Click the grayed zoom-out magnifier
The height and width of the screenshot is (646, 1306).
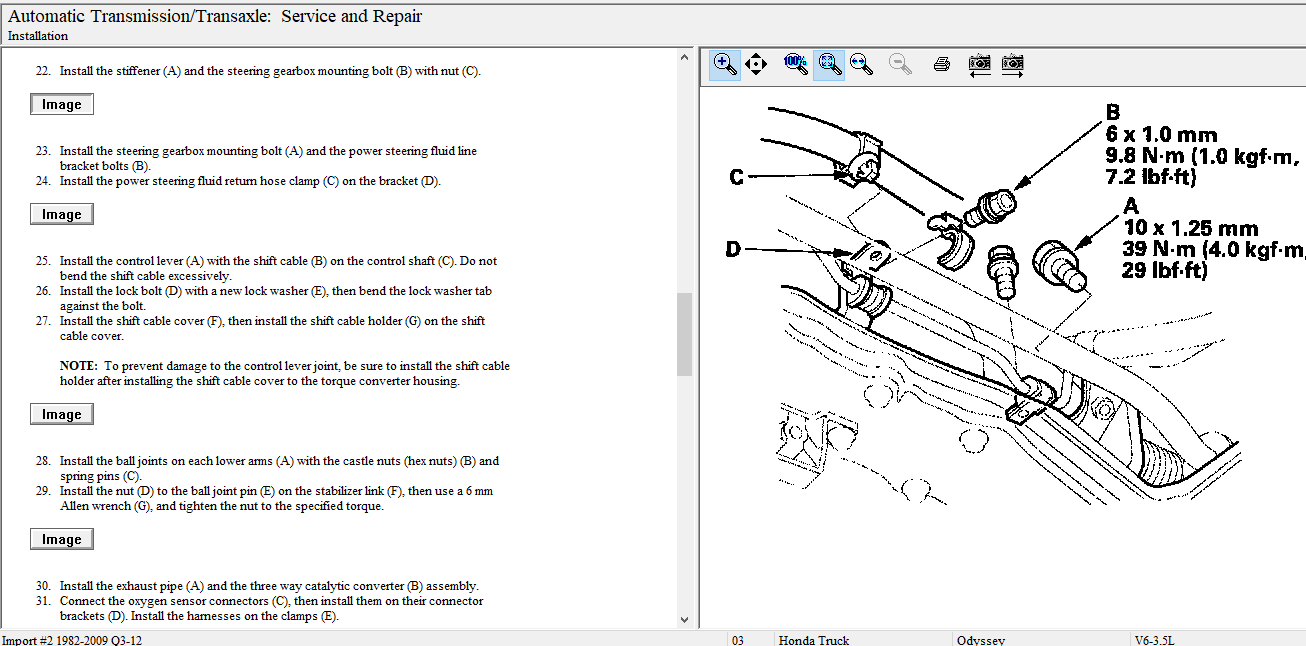click(x=901, y=65)
